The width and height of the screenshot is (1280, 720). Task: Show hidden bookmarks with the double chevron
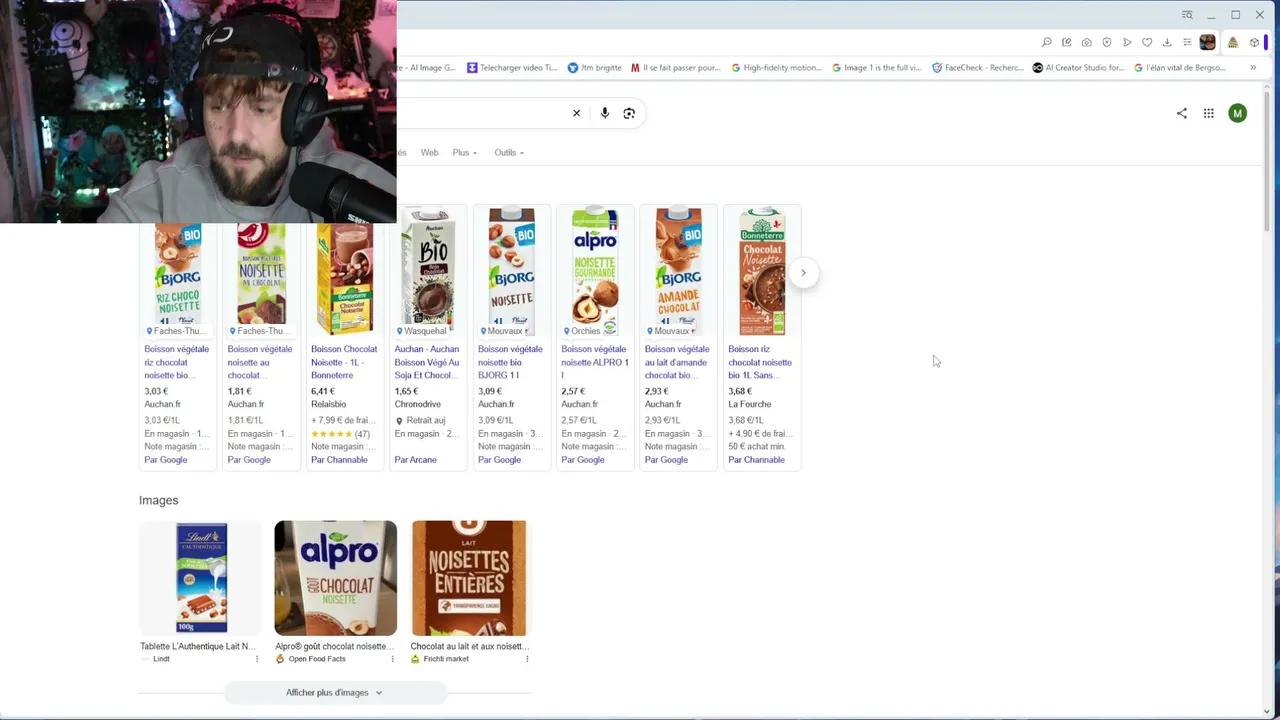[x=1253, y=68]
